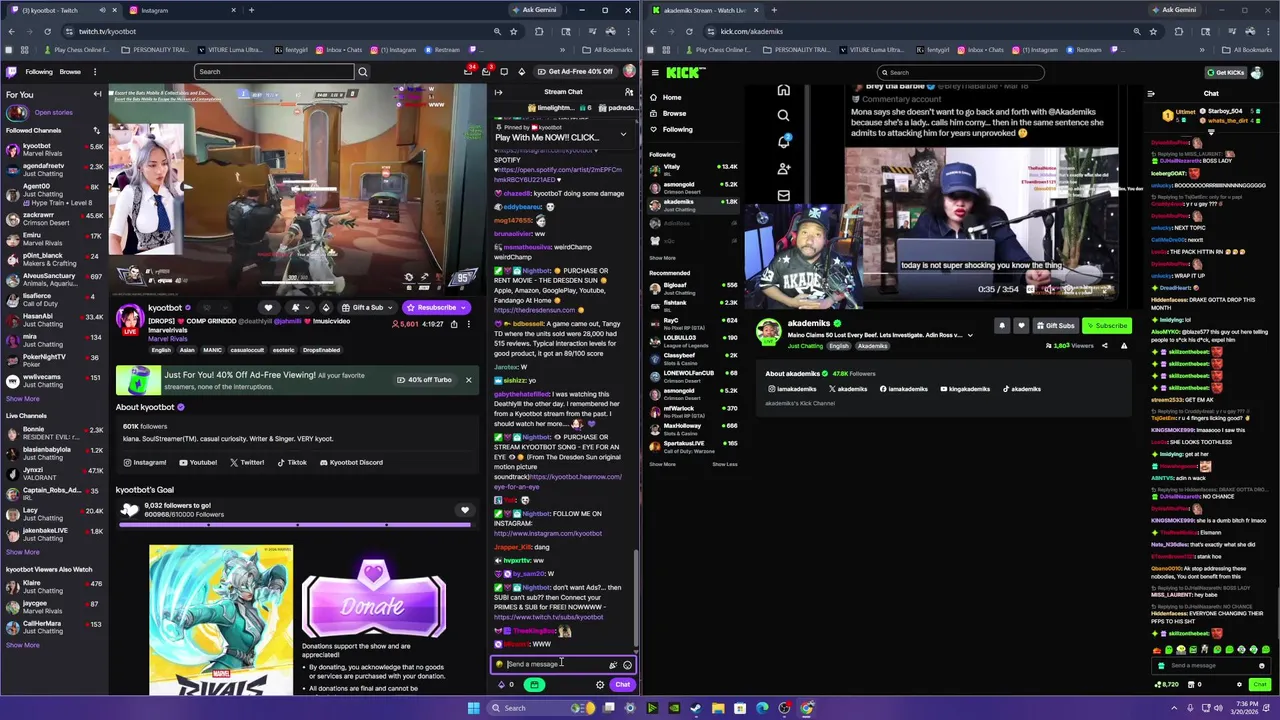Close the 40% off Turbo banner

tap(468, 380)
